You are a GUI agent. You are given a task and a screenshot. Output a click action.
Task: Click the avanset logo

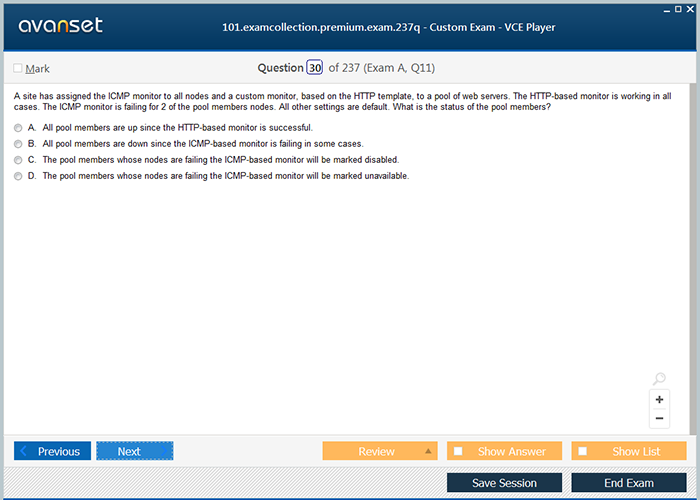tap(59, 26)
